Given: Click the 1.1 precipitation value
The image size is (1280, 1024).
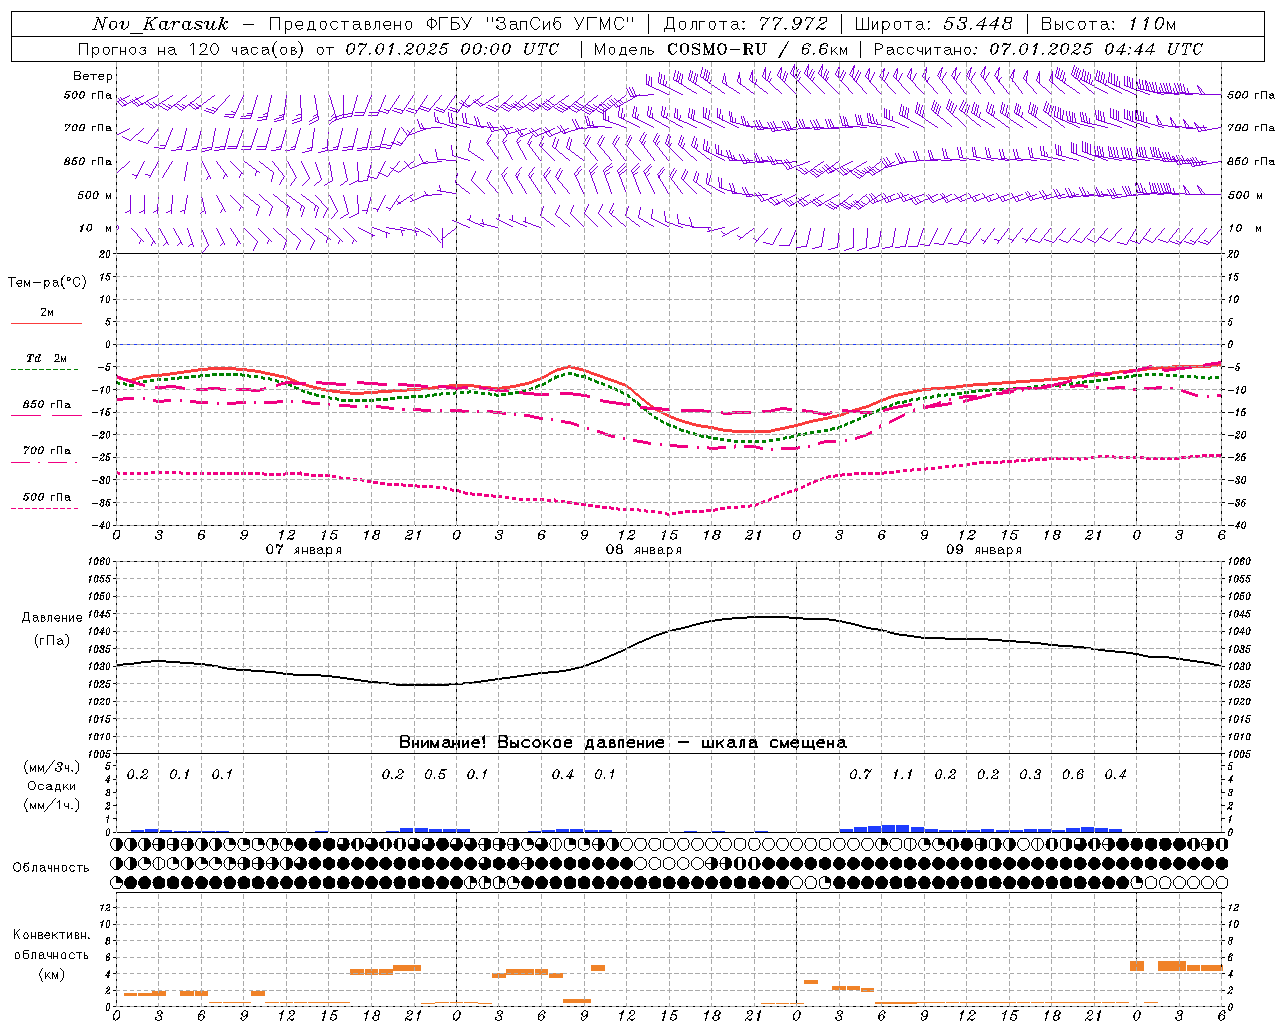Looking at the screenshot, I should [902, 775].
